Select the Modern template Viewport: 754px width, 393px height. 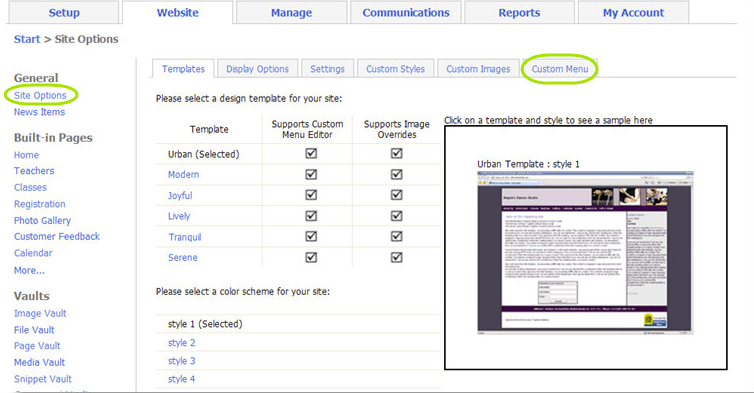183,175
